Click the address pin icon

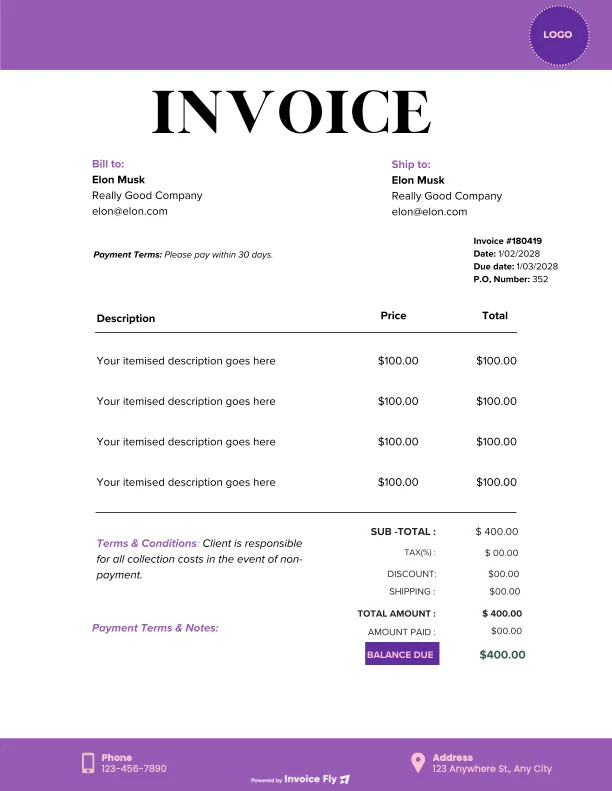tap(418, 763)
